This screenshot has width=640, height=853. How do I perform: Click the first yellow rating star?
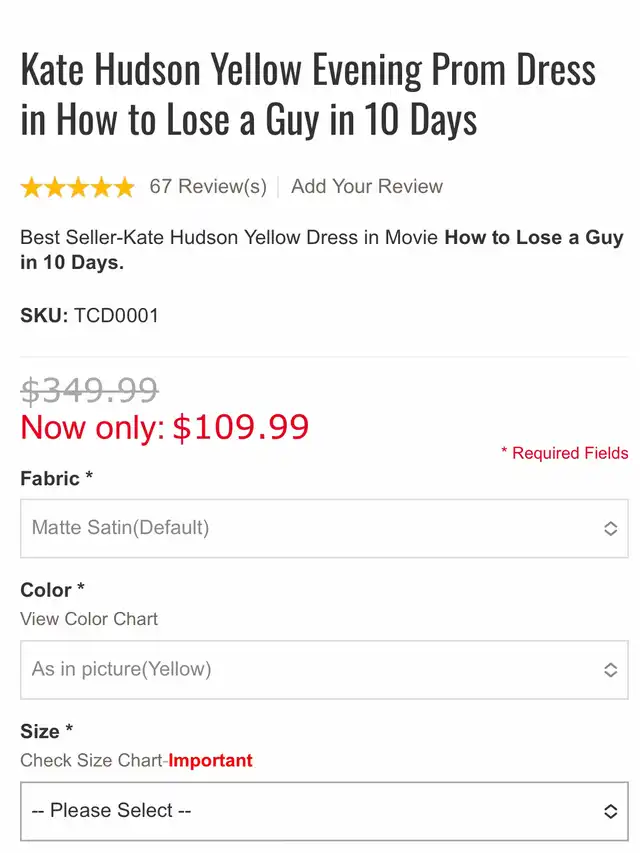(31, 187)
